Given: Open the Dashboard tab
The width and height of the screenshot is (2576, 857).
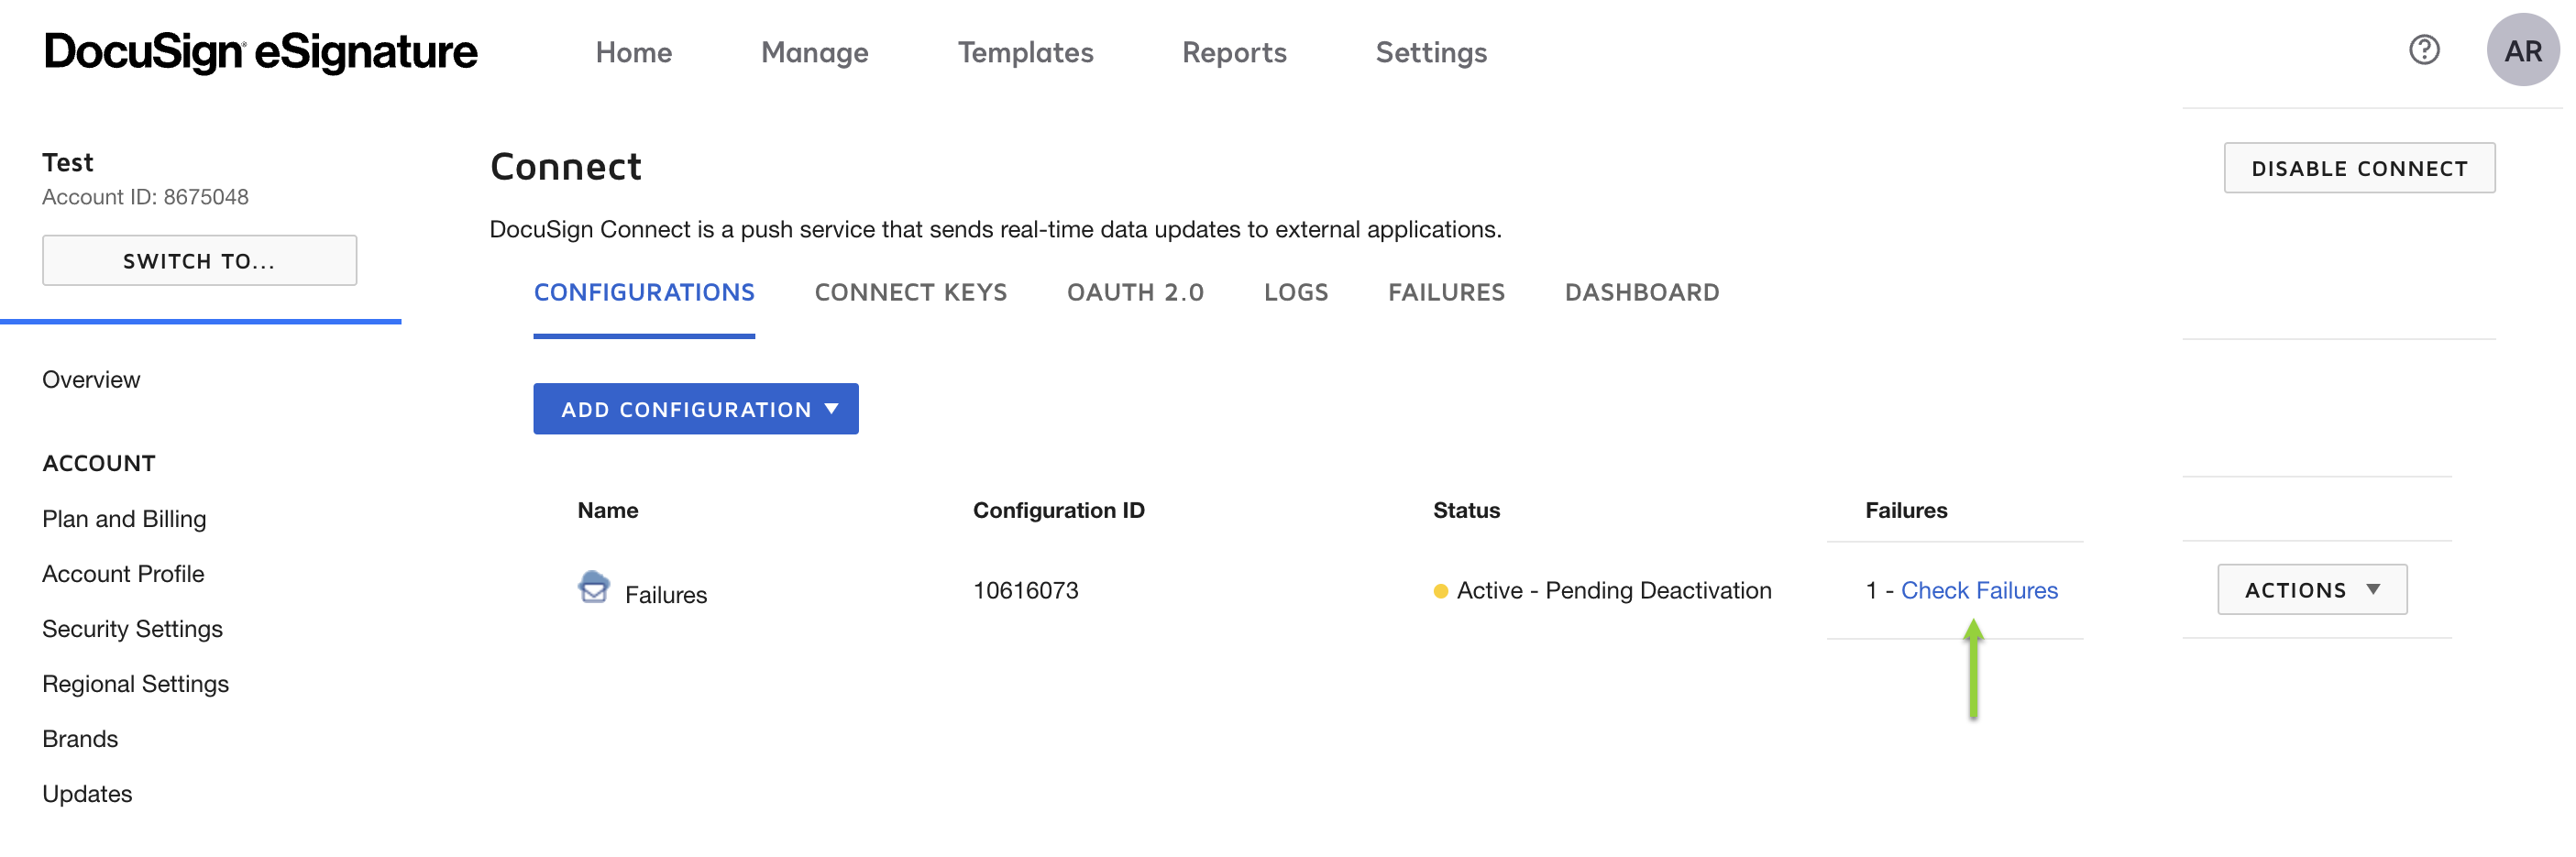Looking at the screenshot, I should coord(1641,293).
